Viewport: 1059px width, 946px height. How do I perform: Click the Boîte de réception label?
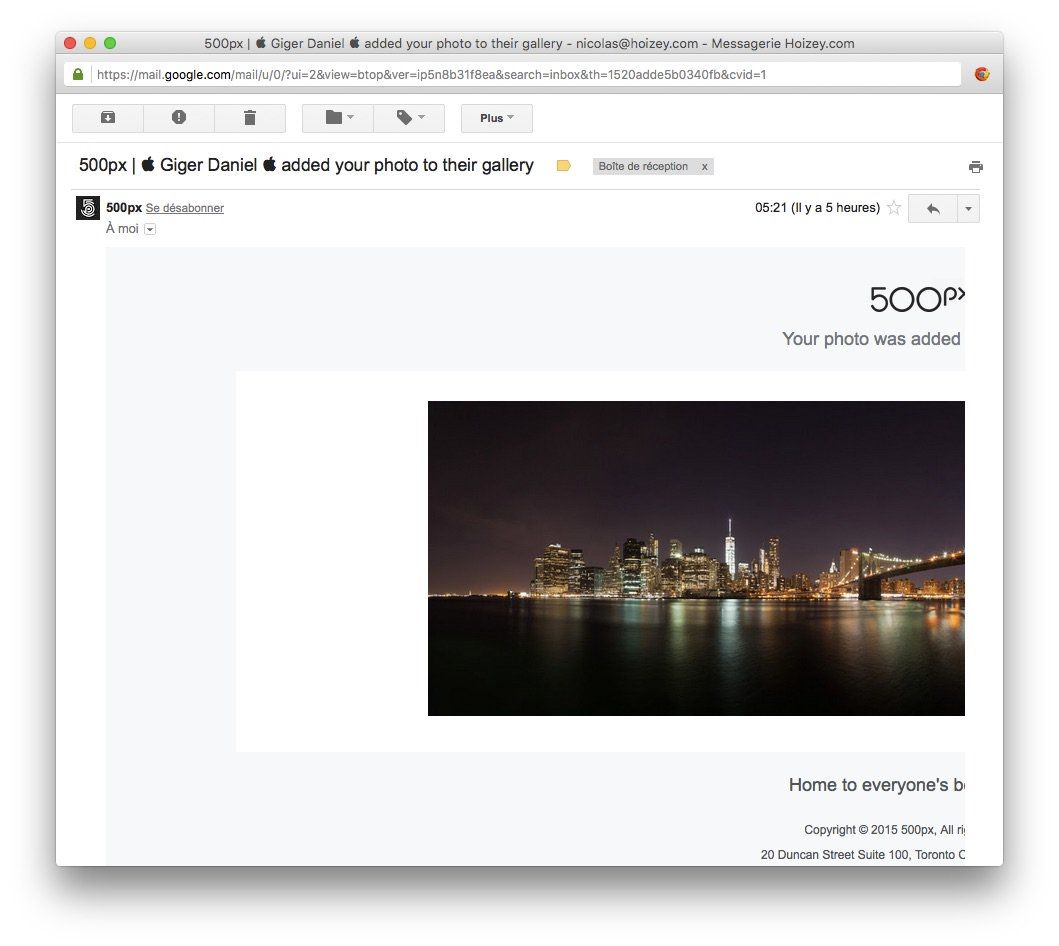coord(643,167)
